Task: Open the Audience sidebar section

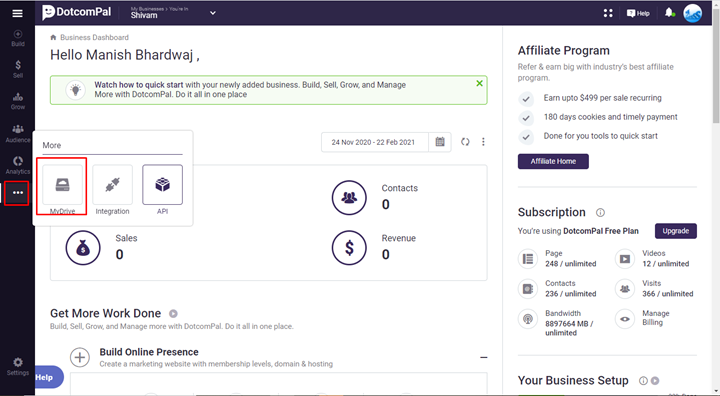Action: [17, 133]
